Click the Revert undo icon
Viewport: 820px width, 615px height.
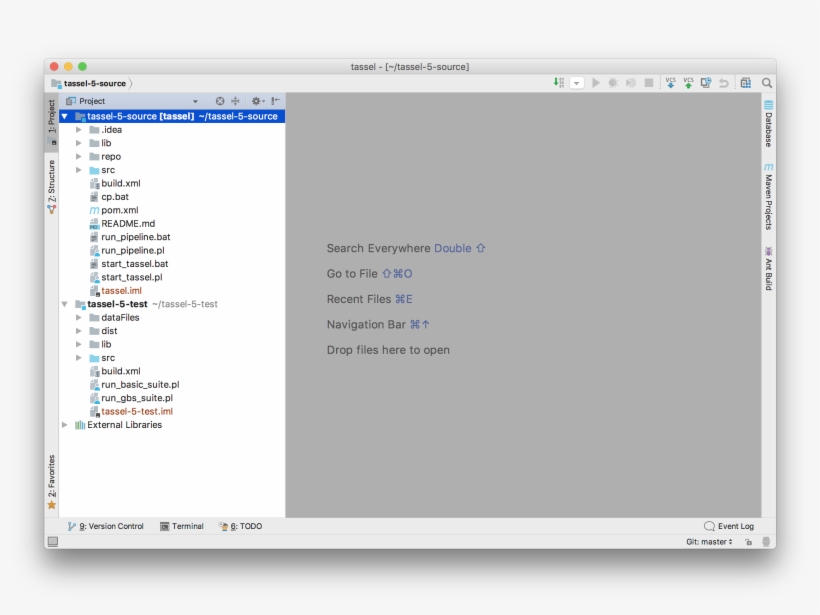[x=724, y=83]
